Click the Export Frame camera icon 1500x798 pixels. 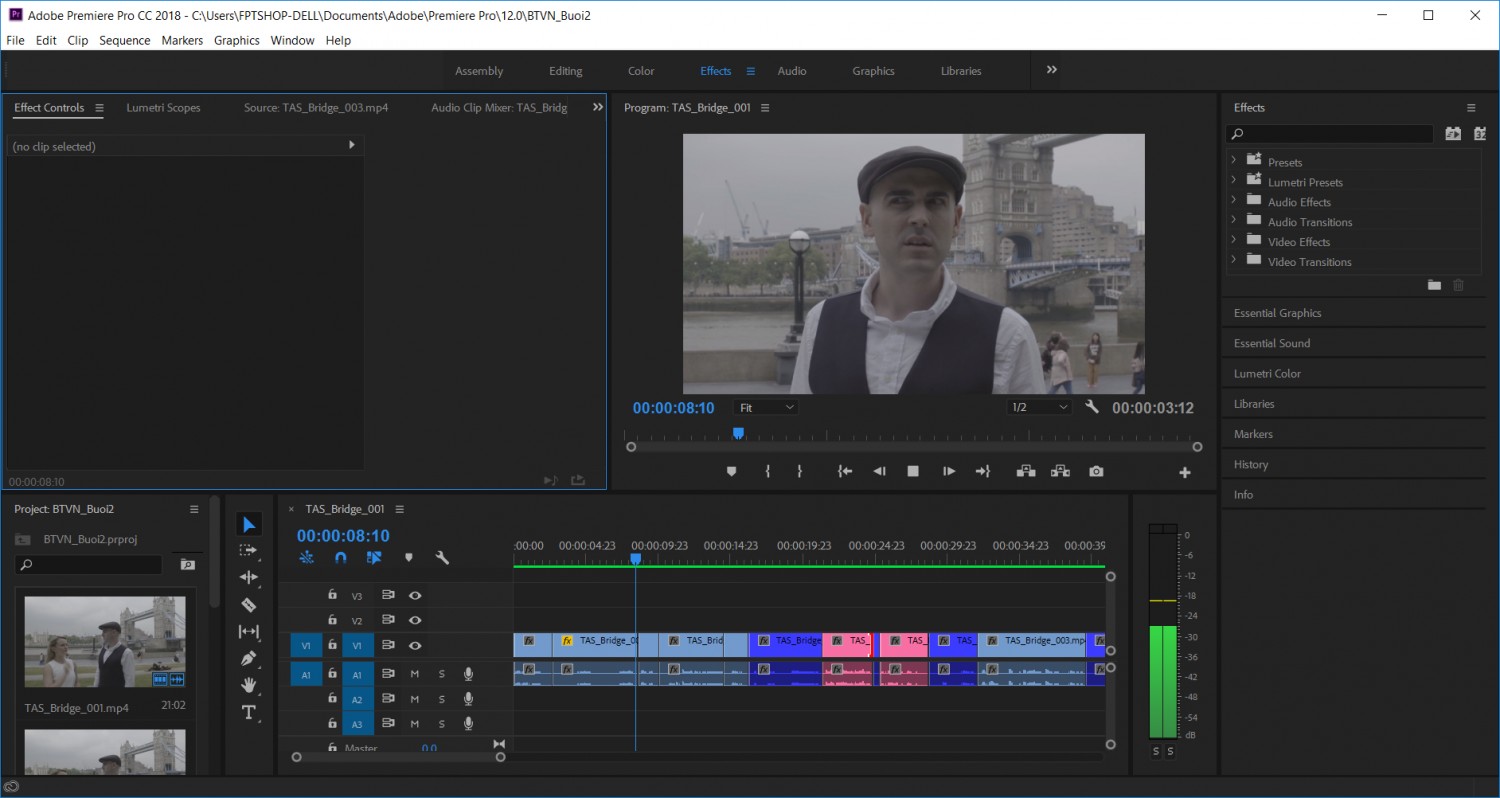[x=1096, y=471]
